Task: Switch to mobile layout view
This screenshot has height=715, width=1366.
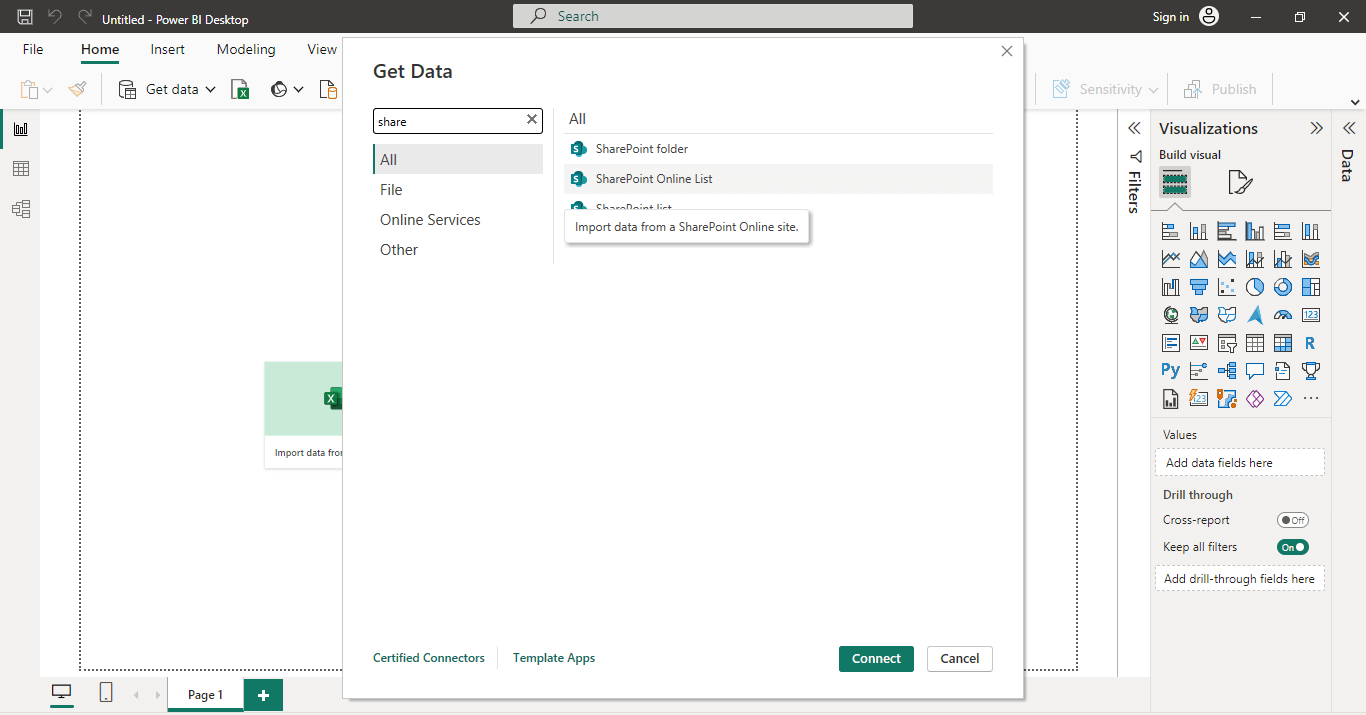Action: [x=106, y=693]
